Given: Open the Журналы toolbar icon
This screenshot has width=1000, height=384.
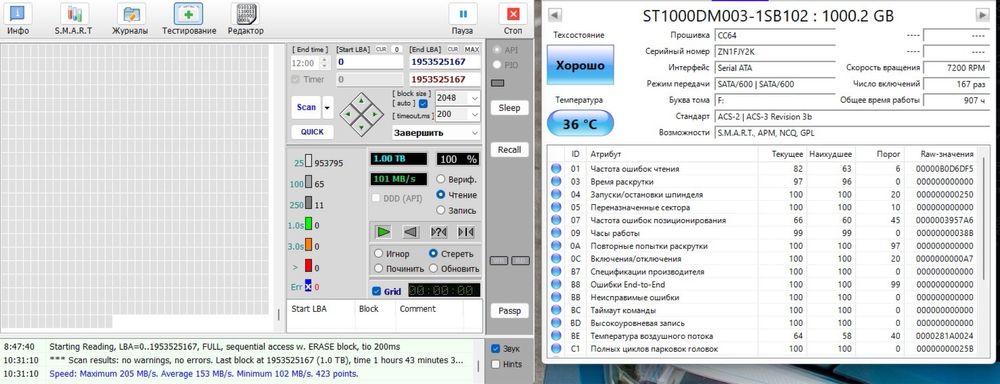Looking at the screenshot, I should click(131, 13).
